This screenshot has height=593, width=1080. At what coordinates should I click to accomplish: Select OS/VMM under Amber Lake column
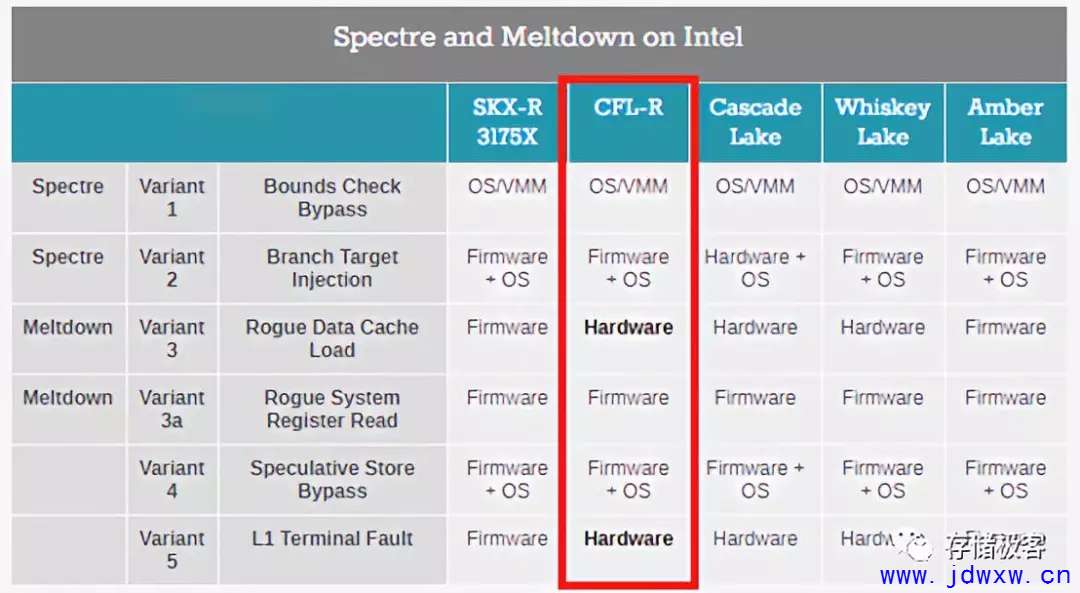[x=1006, y=186]
